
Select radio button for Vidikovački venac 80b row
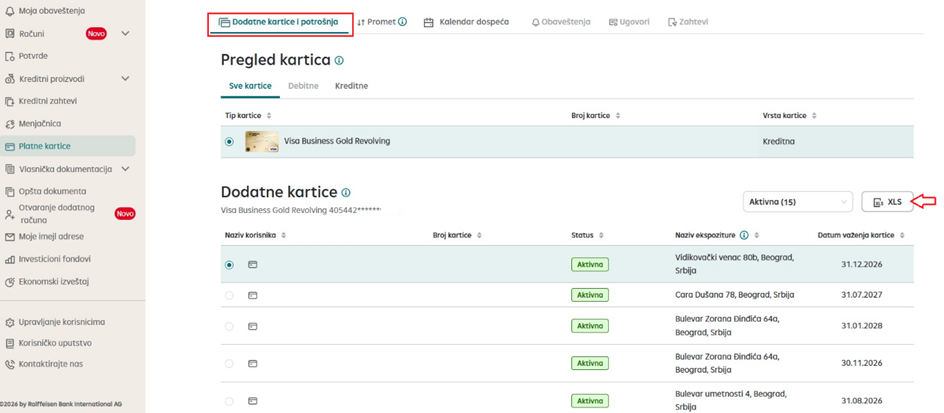point(229,265)
